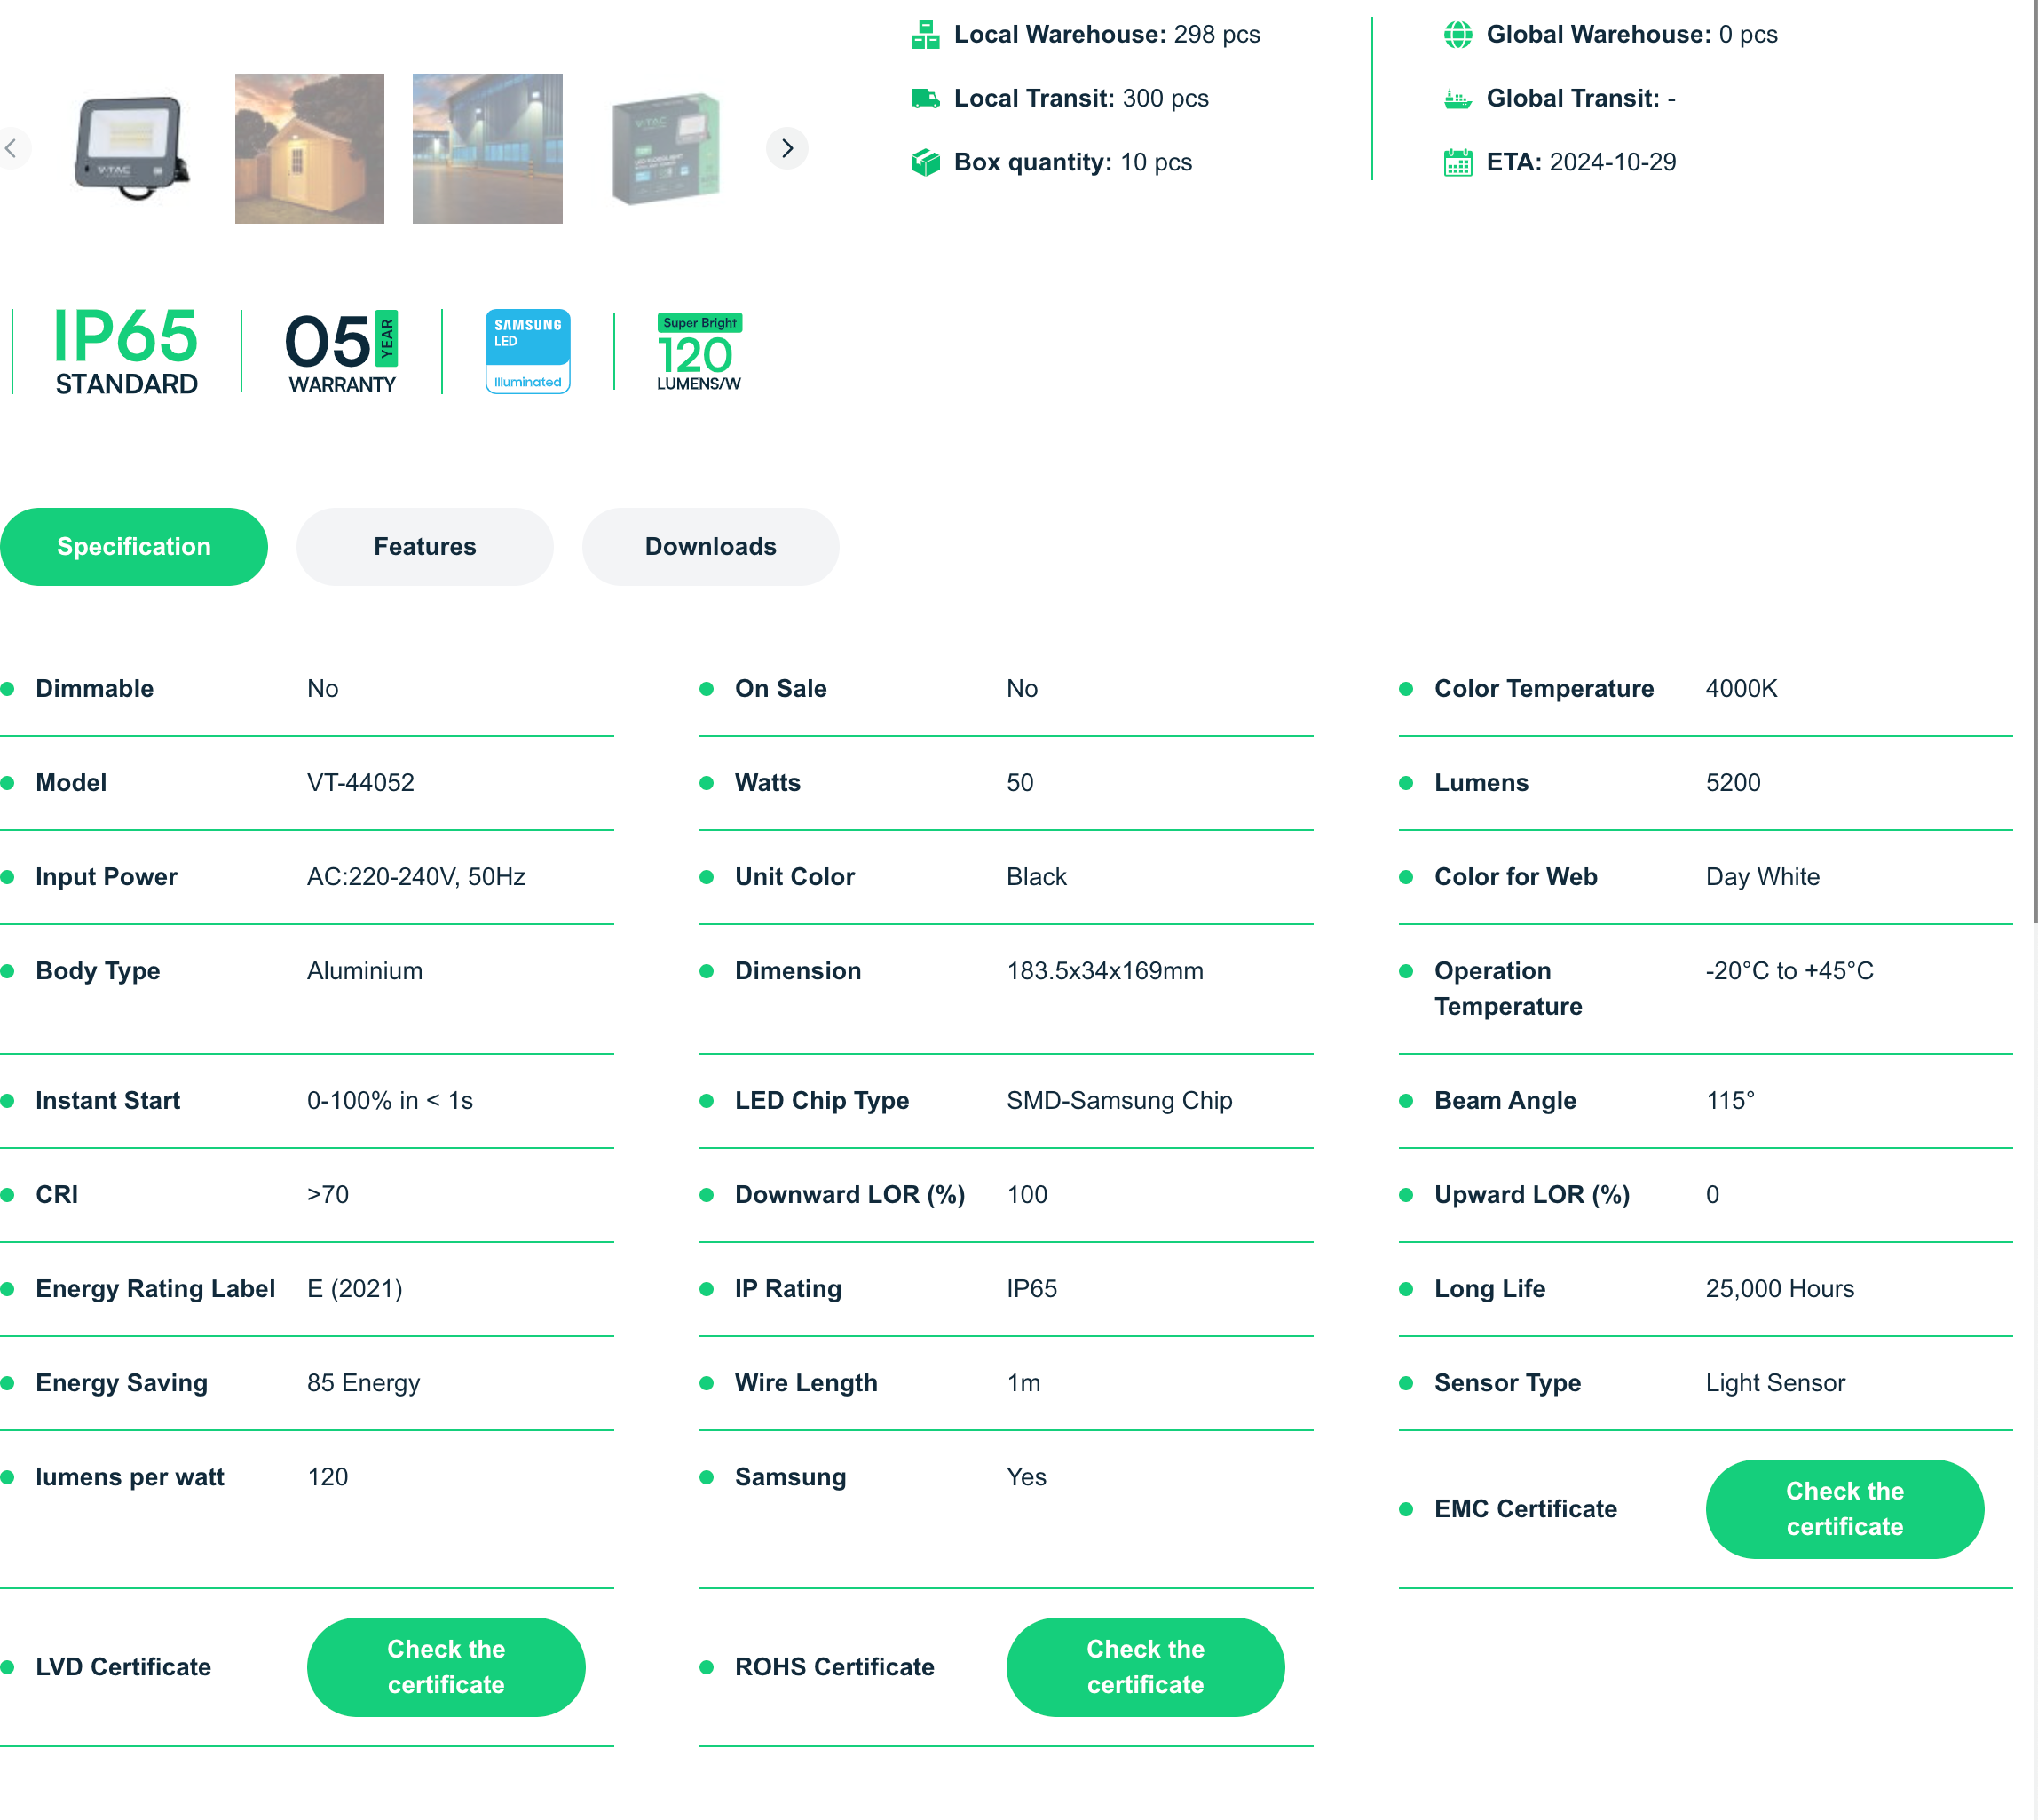This screenshot has height=1820, width=2038.
Task: Click the IP65 Standard badge
Action: [126, 351]
